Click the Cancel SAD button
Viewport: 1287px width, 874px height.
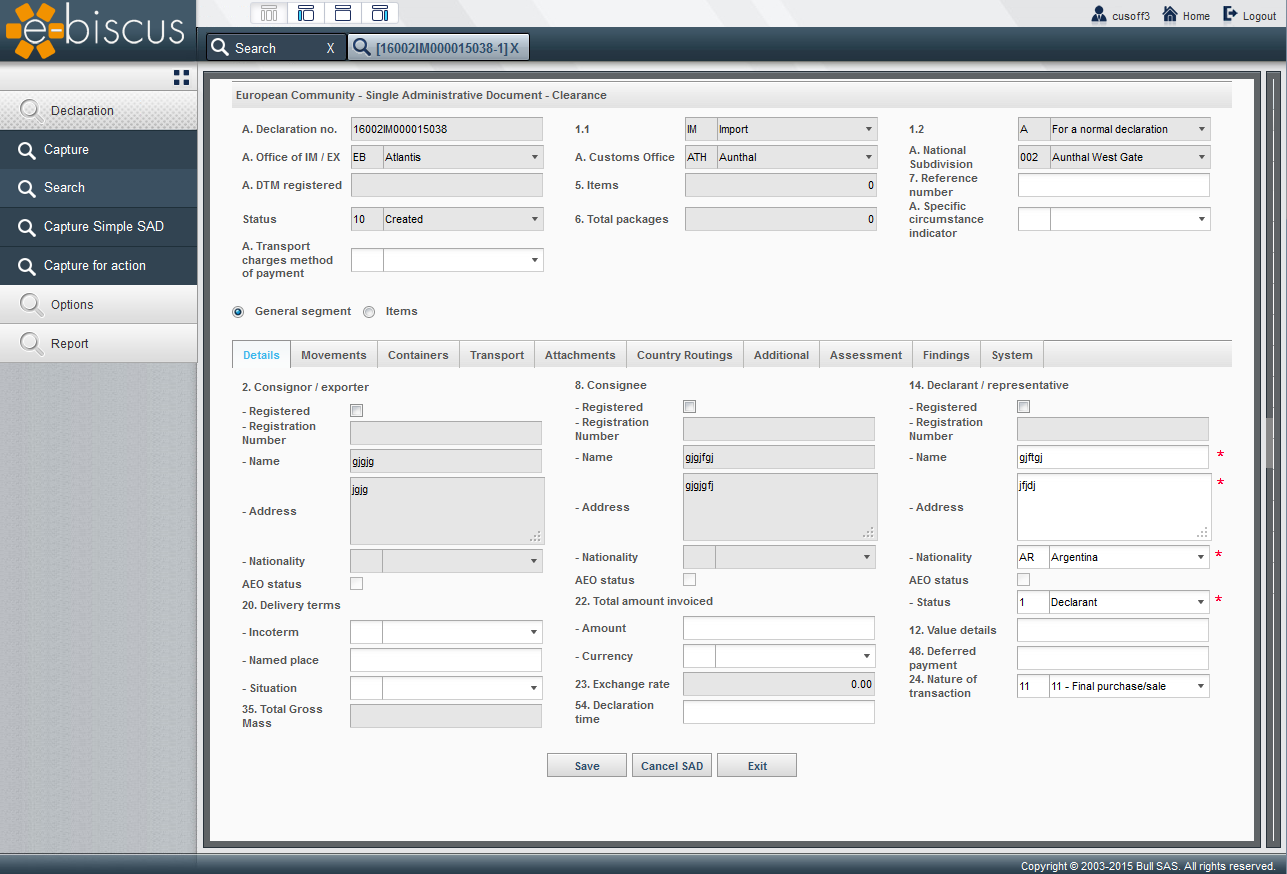pyautogui.click(x=672, y=766)
